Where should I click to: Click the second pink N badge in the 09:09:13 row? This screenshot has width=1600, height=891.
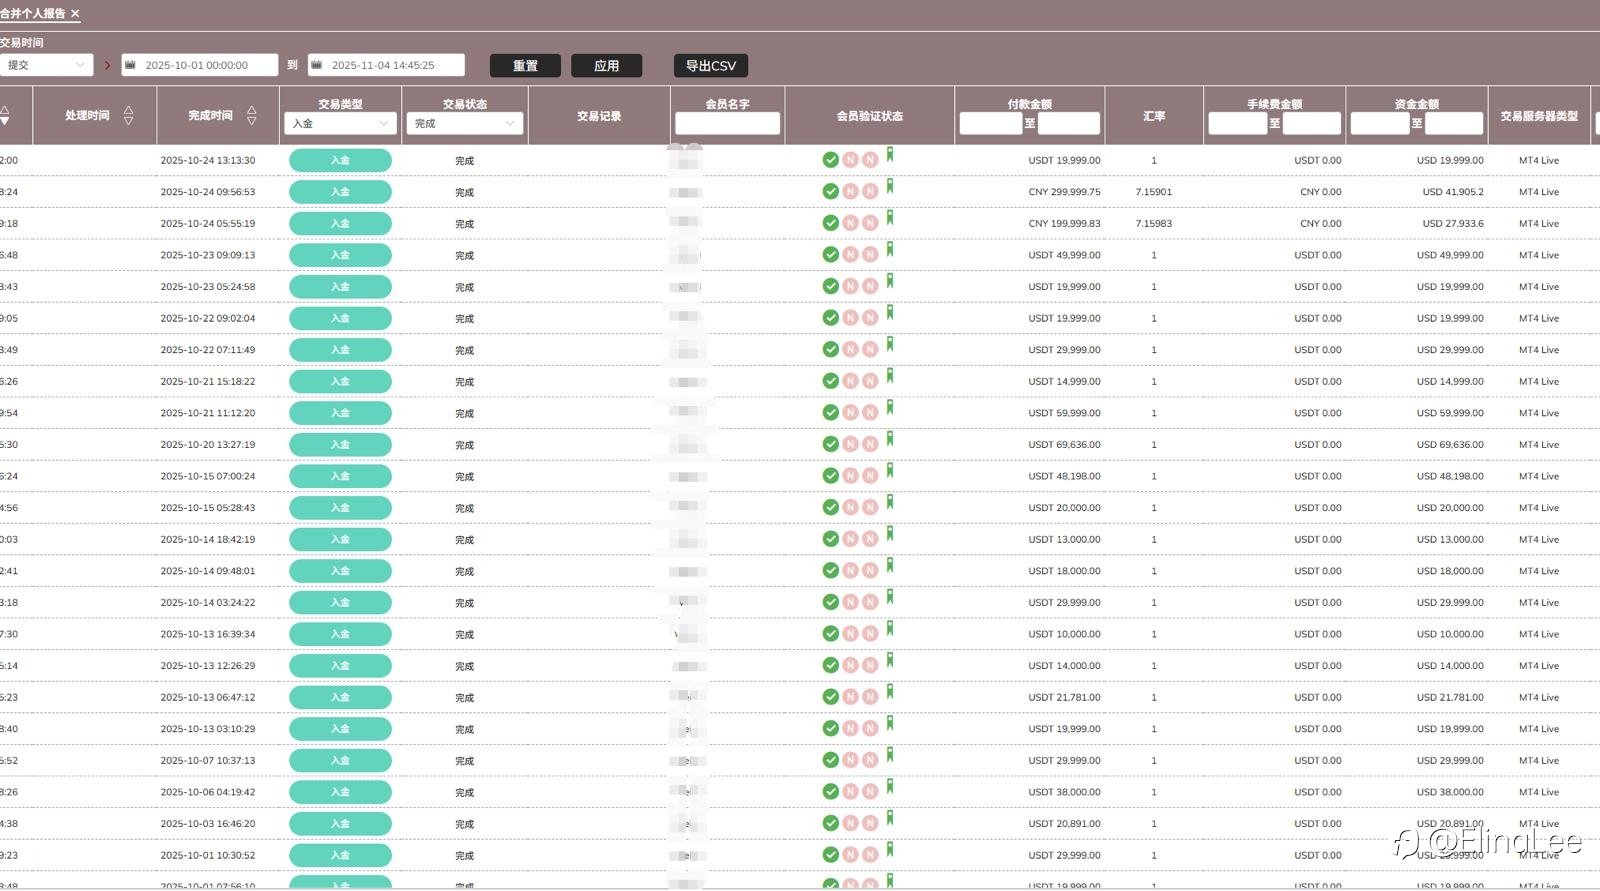[x=870, y=255]
